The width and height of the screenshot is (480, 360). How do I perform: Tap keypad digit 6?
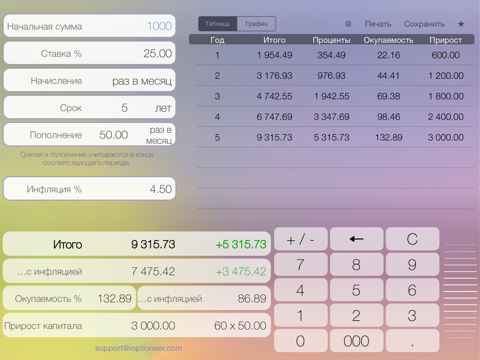tap(412, 290)
